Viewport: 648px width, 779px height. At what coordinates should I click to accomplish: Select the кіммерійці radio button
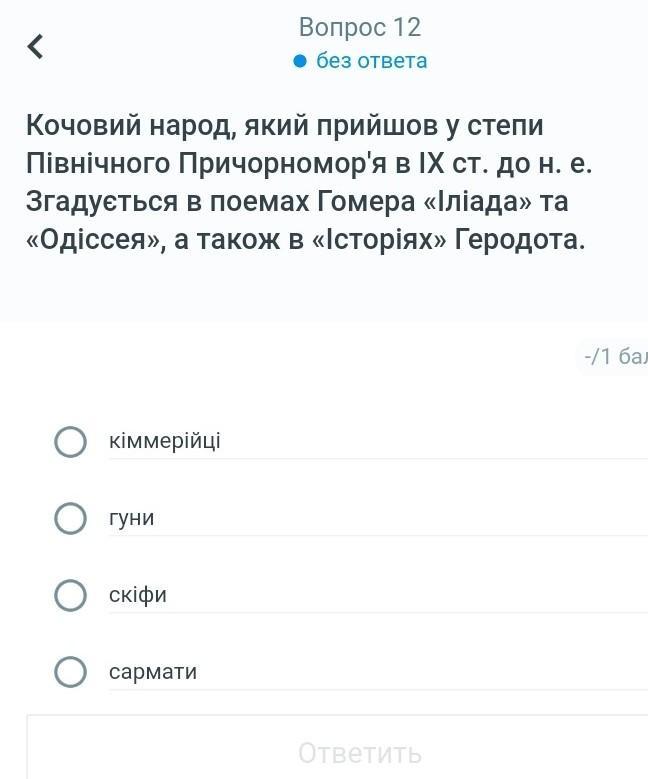click(70, 441)
